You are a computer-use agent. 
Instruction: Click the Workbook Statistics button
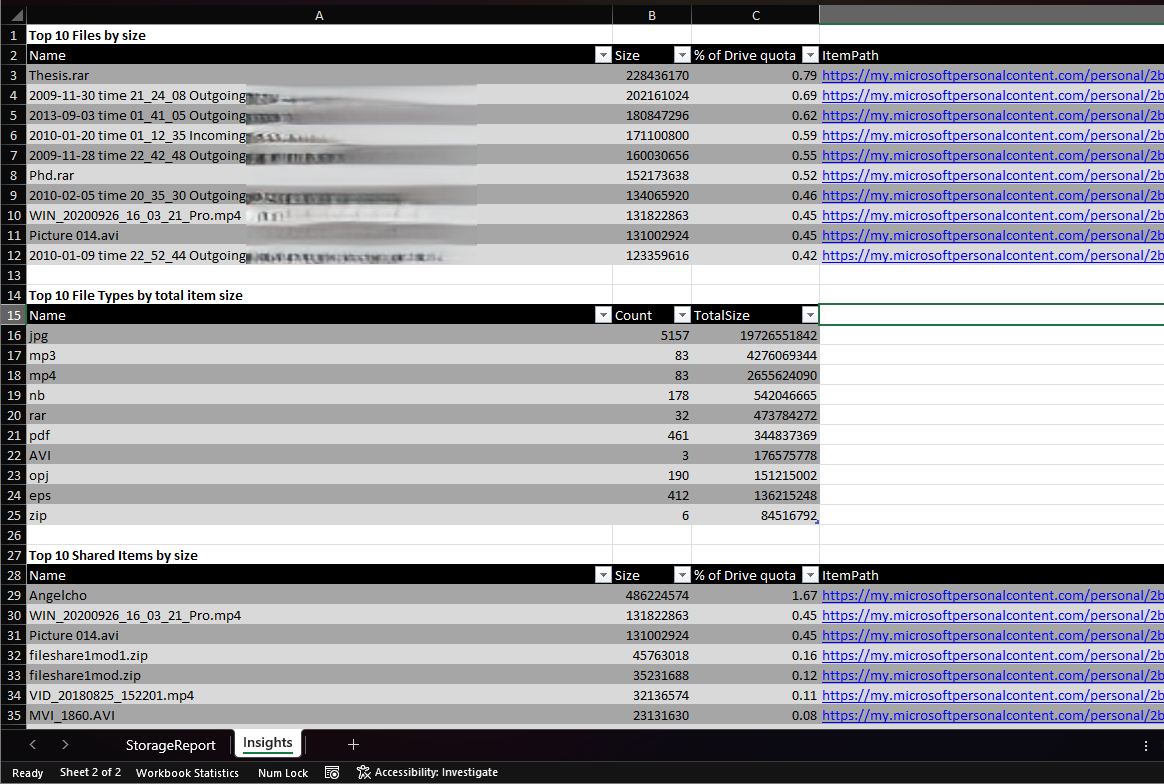click(x=187, y=772)
